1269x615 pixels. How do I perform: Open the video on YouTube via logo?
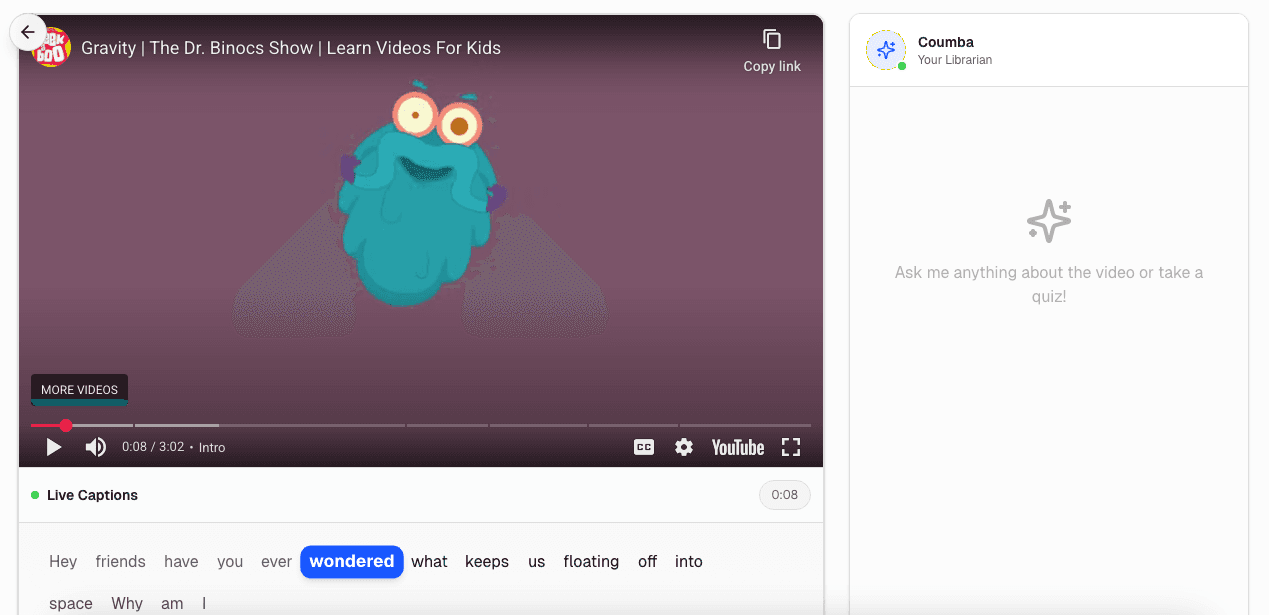[738, 447]
